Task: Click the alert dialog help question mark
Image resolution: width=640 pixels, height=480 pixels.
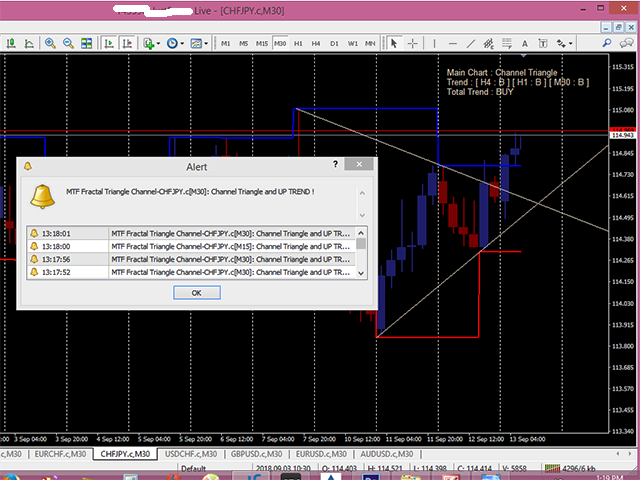Action: point(335,164)
